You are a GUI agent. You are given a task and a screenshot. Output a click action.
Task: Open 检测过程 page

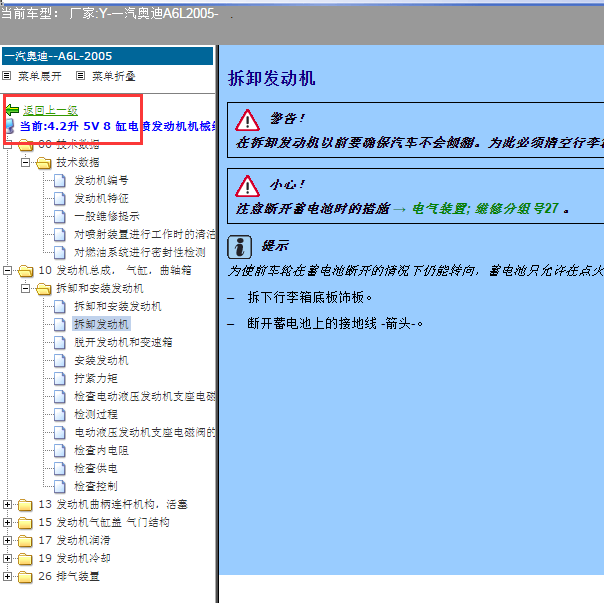pos(96,414)
